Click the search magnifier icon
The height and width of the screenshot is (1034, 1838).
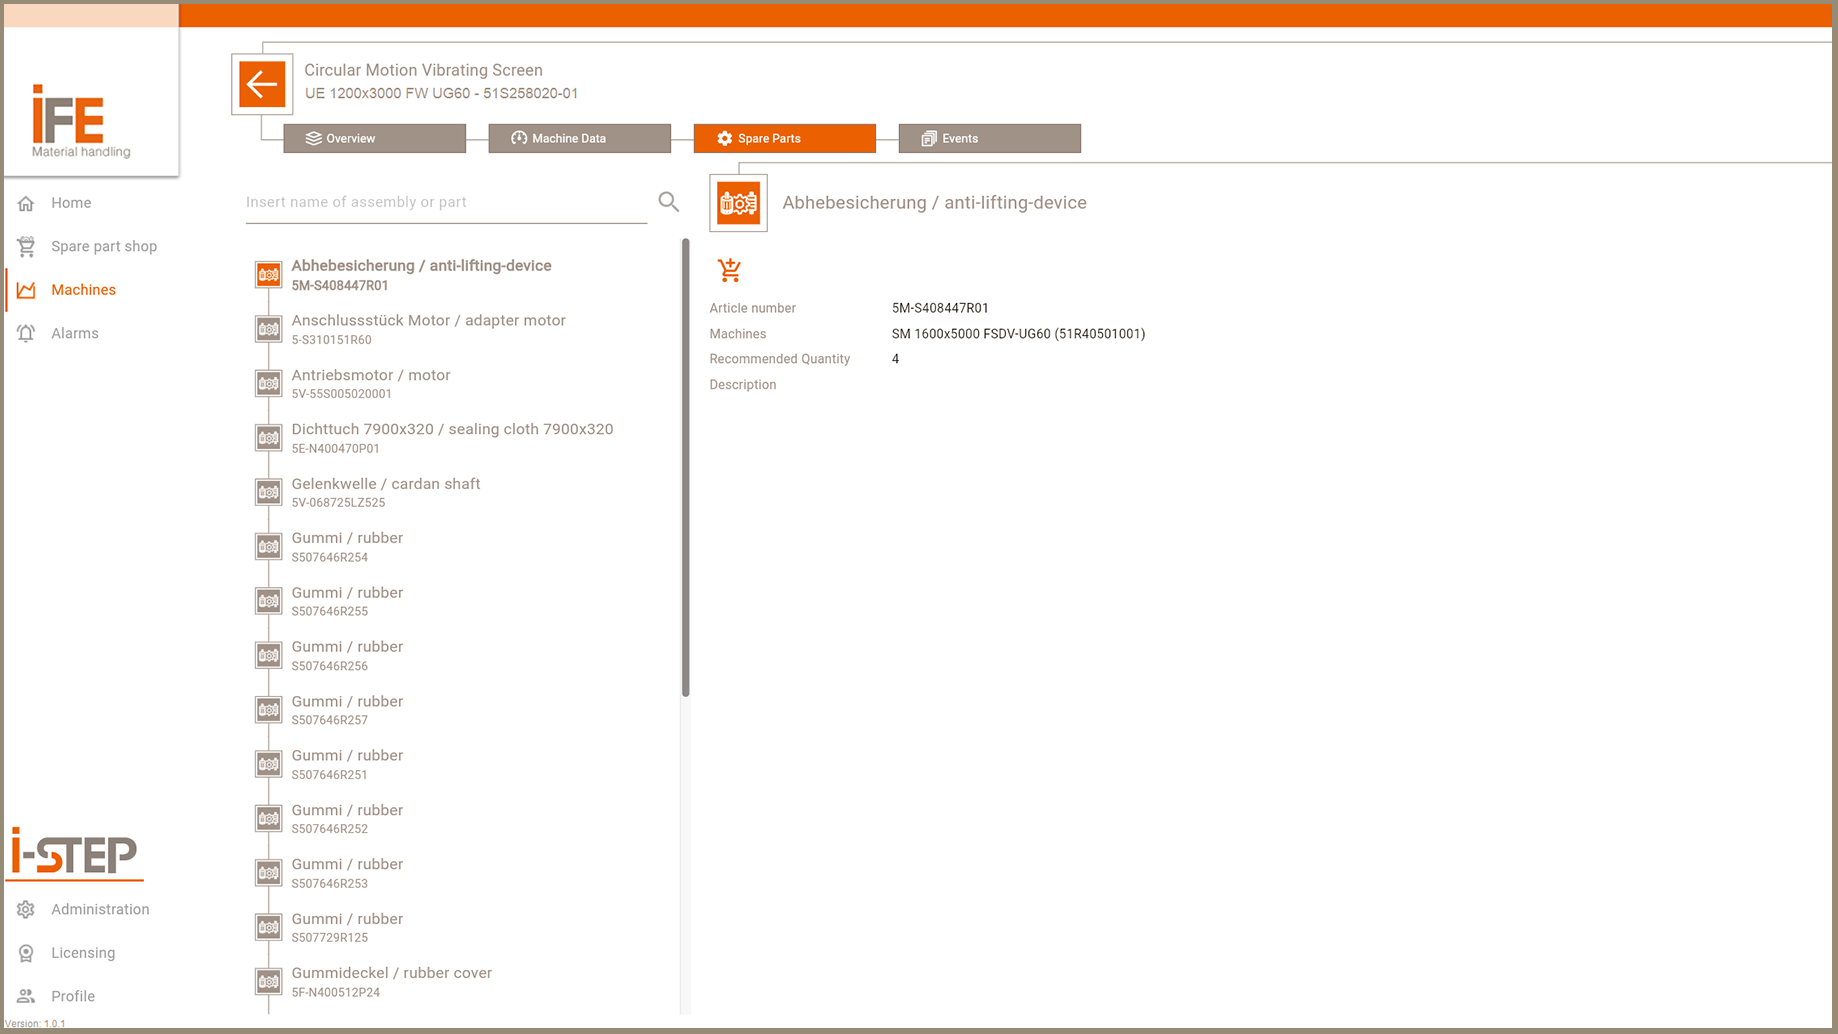pyautogui.click(x=669, y=202)
